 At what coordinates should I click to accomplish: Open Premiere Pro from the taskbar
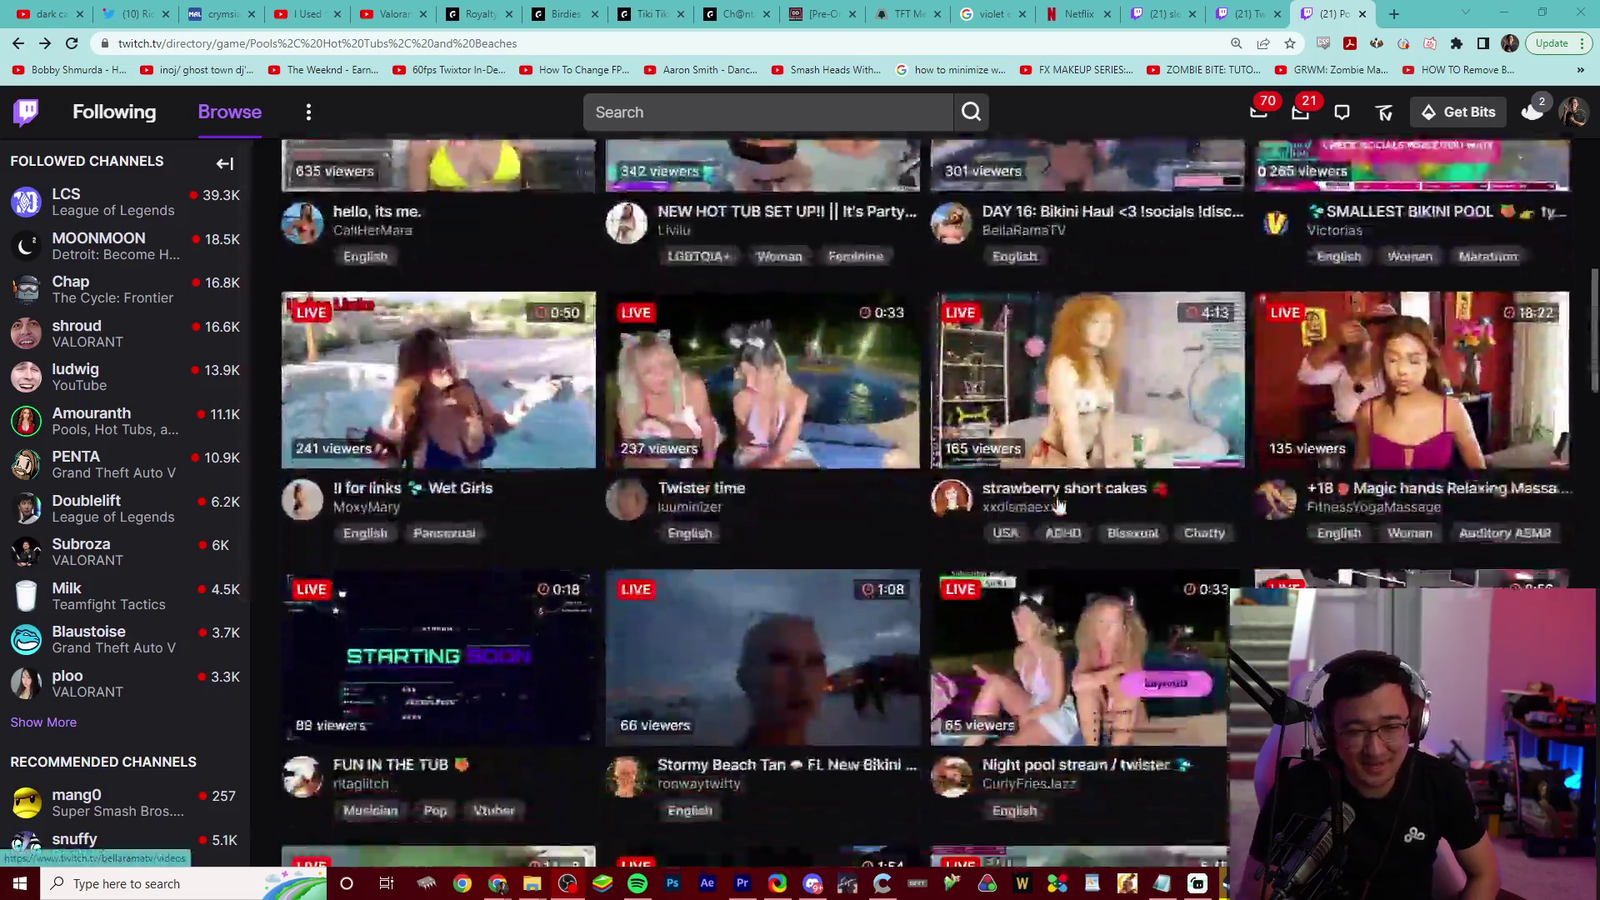pyautogui.click(x=742, y=883)
